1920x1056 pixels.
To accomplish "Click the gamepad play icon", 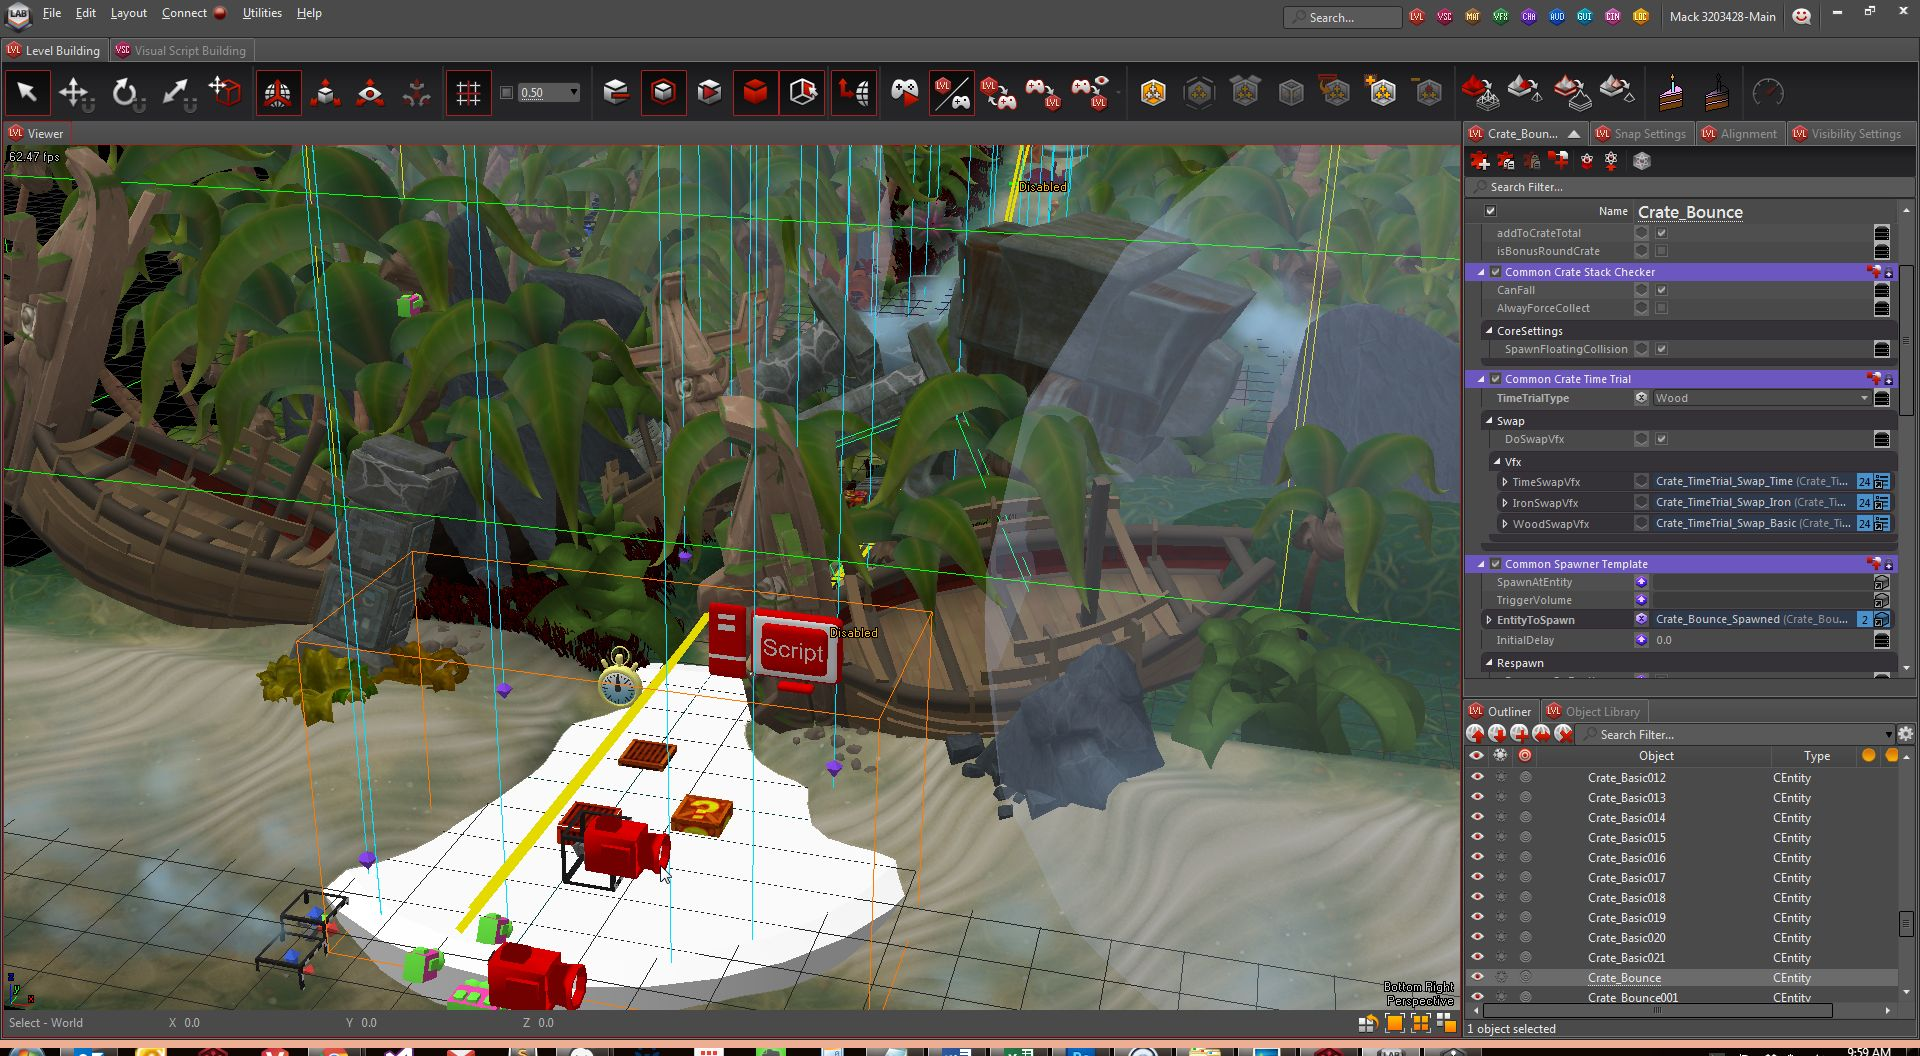I will click(x=904, y=93).
